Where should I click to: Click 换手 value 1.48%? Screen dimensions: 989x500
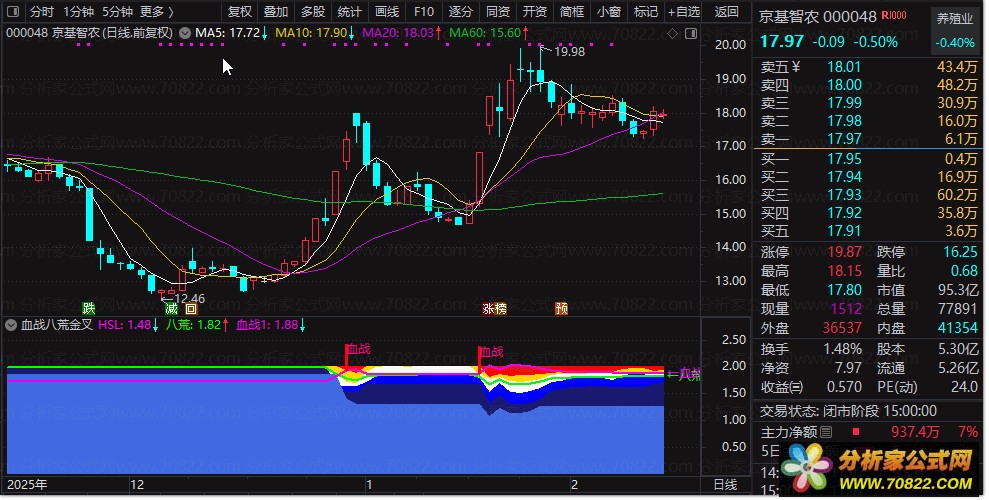coord(842,349)
